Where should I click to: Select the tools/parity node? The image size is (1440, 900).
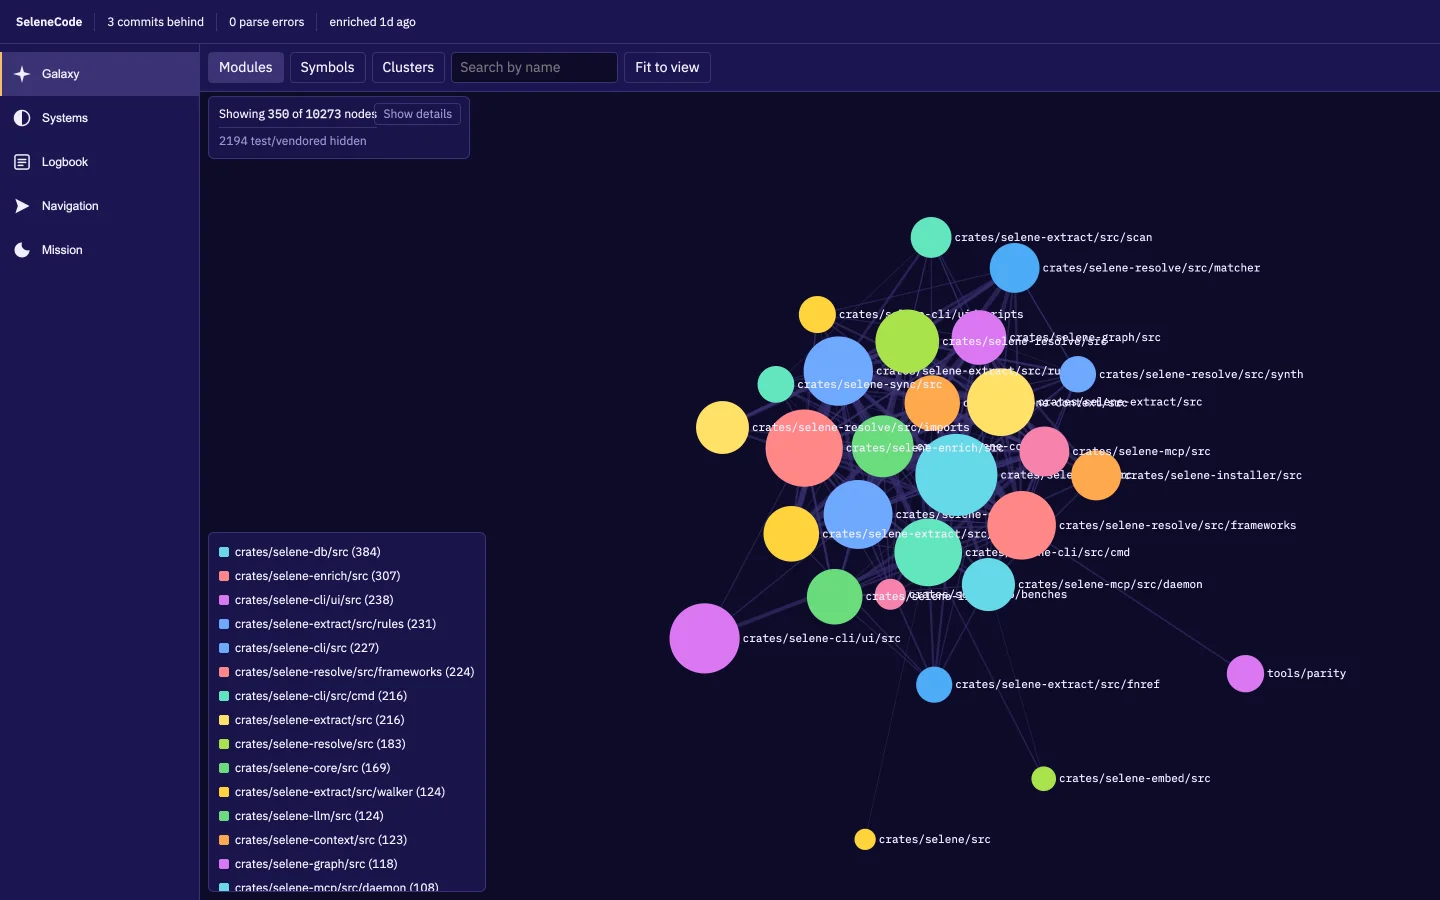1245,673
